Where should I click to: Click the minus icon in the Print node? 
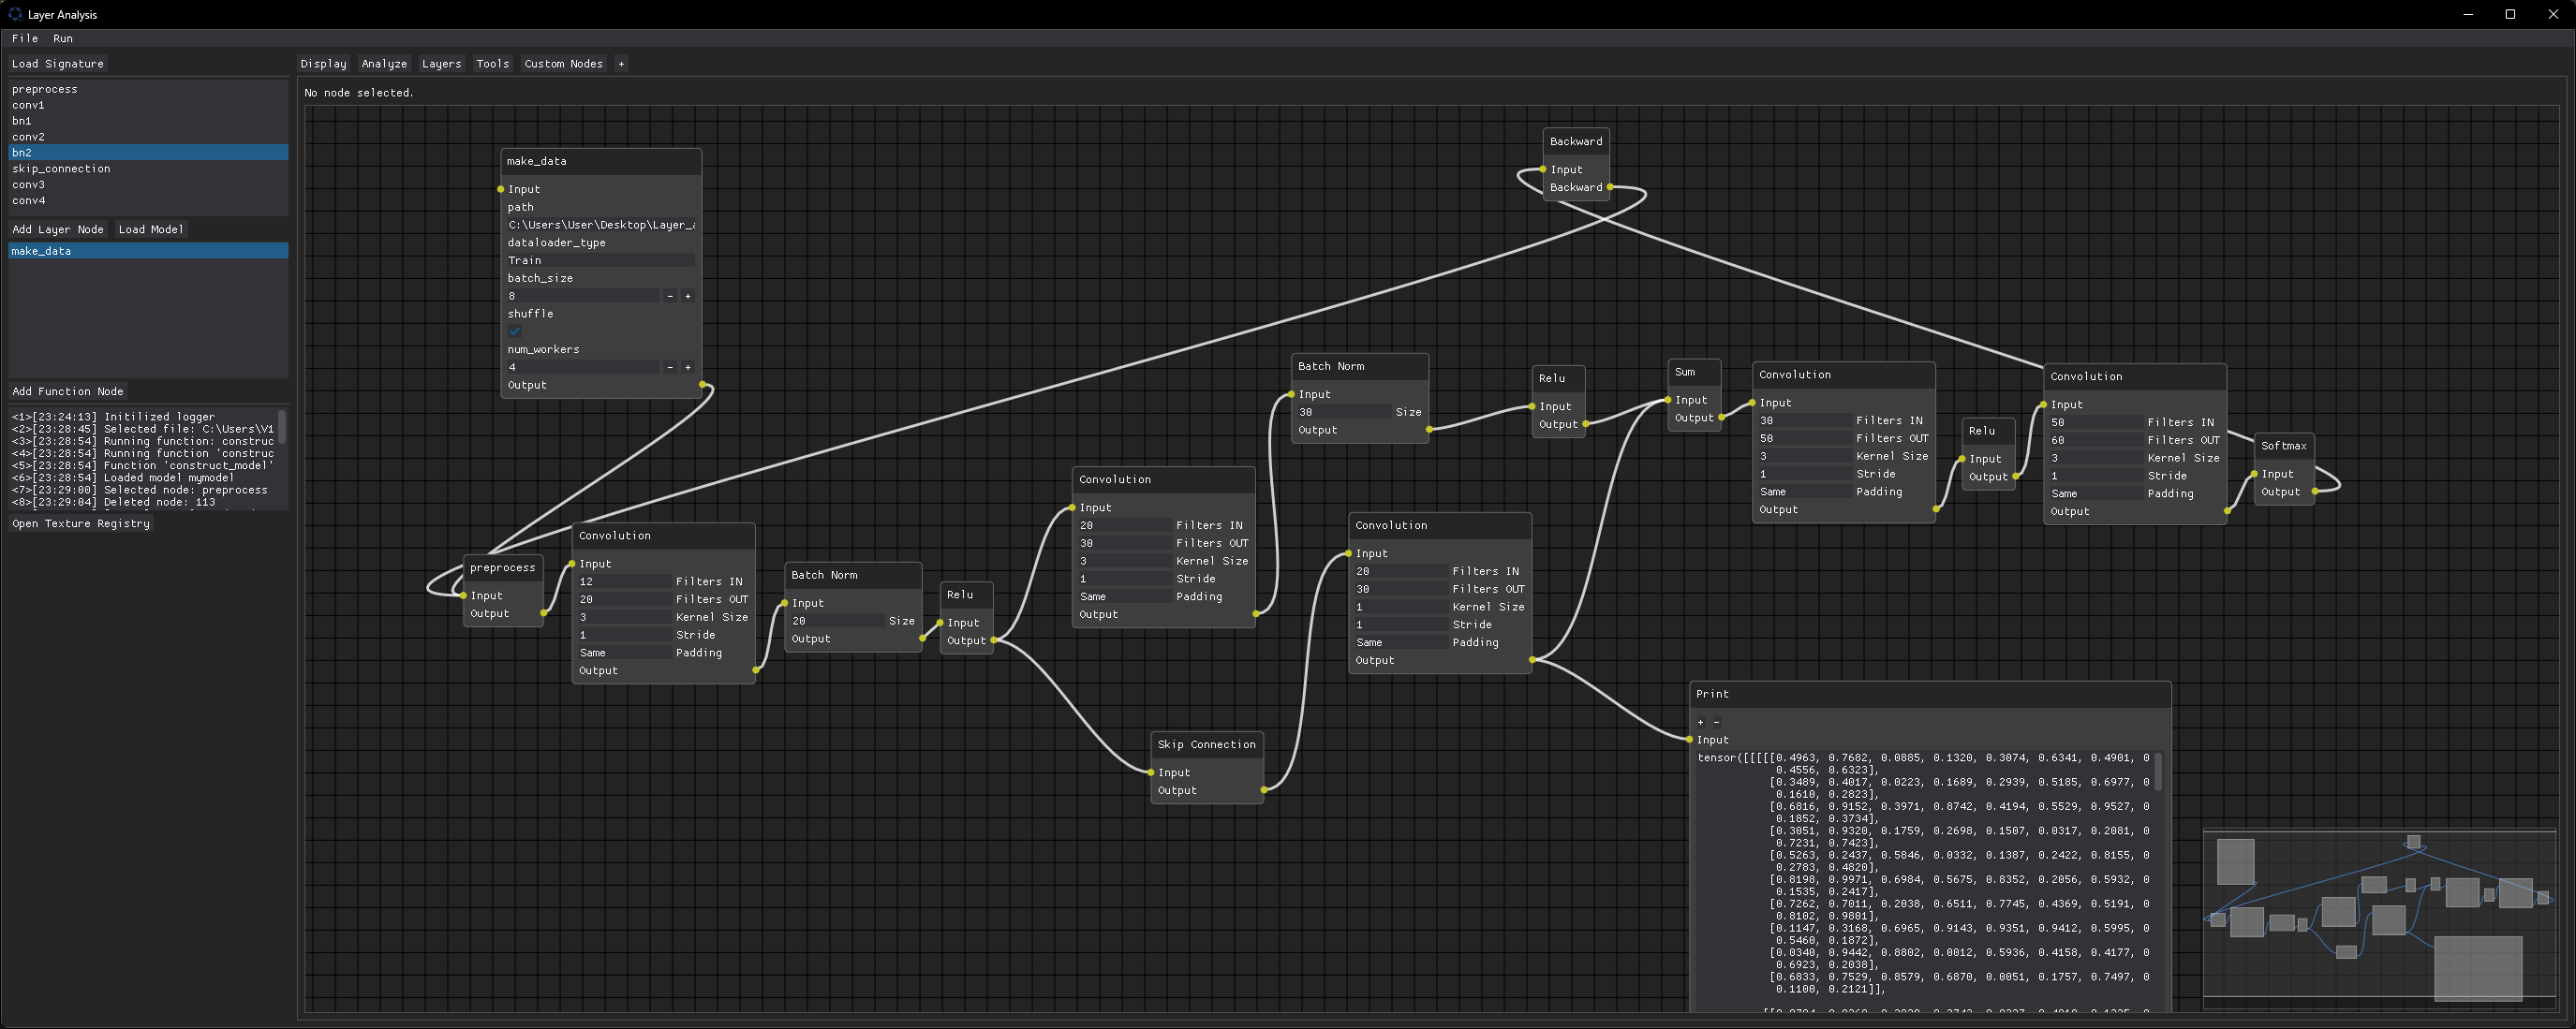1717,722
